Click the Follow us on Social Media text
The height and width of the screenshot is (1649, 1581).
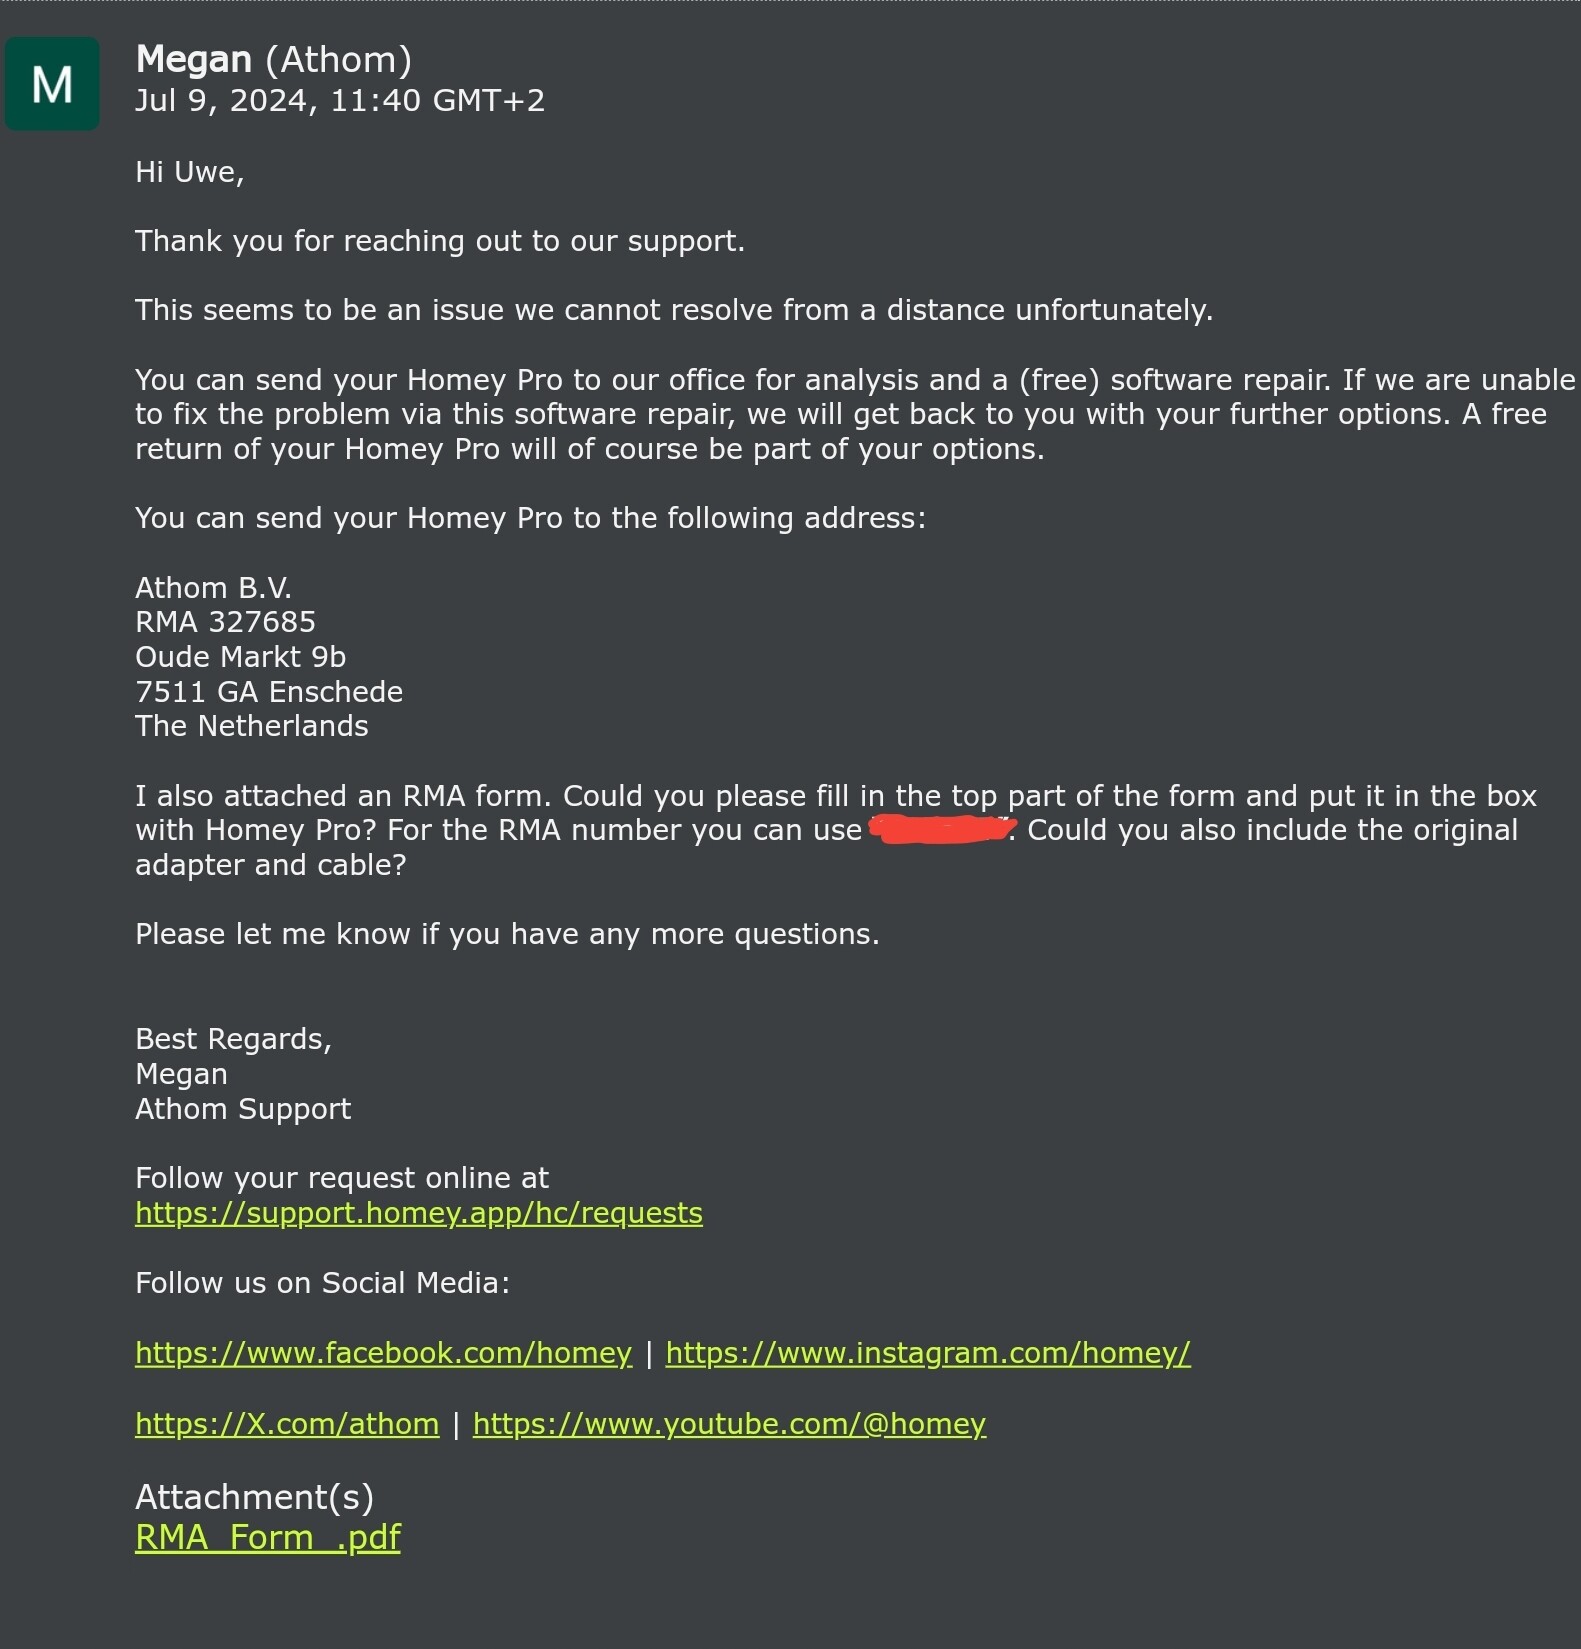[x=322, y=1283]
